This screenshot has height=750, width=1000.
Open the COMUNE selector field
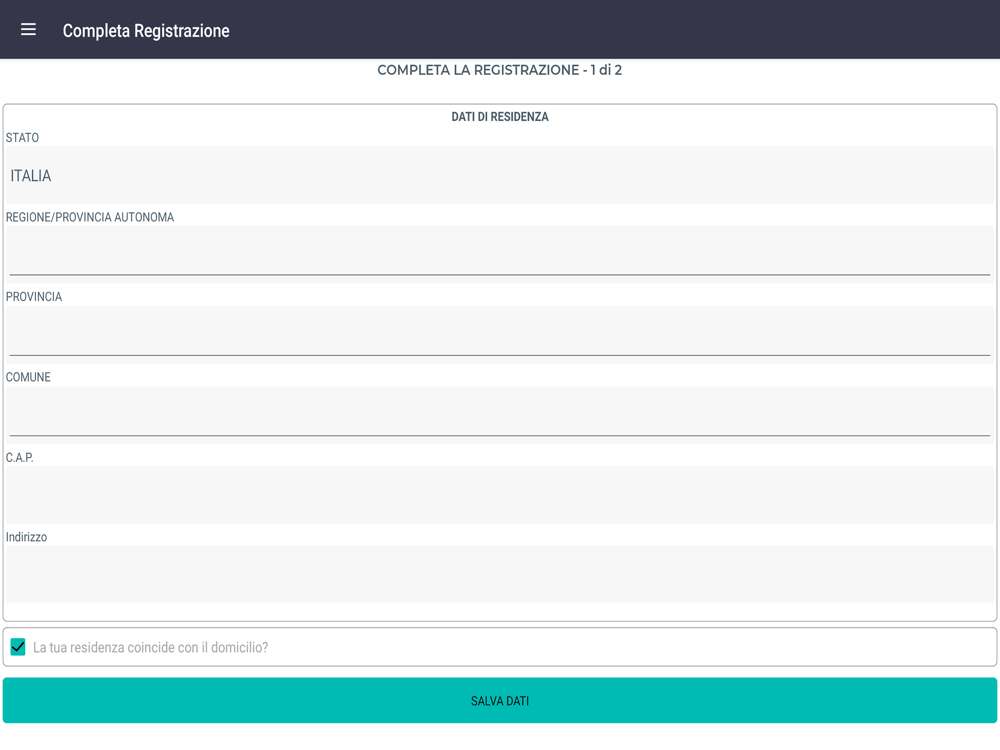(x=500, y=415)
